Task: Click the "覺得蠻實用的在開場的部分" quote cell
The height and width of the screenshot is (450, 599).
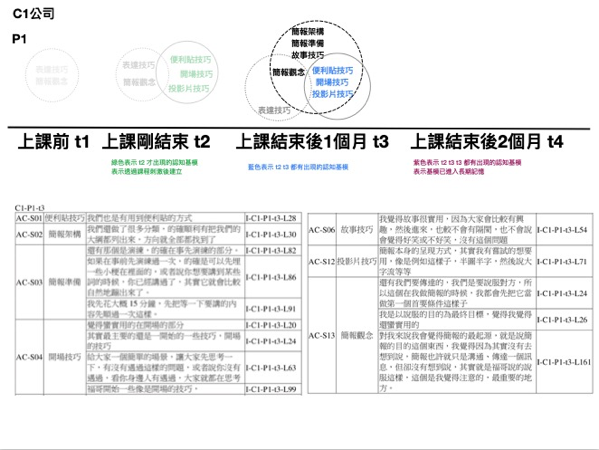Action: 165,325
